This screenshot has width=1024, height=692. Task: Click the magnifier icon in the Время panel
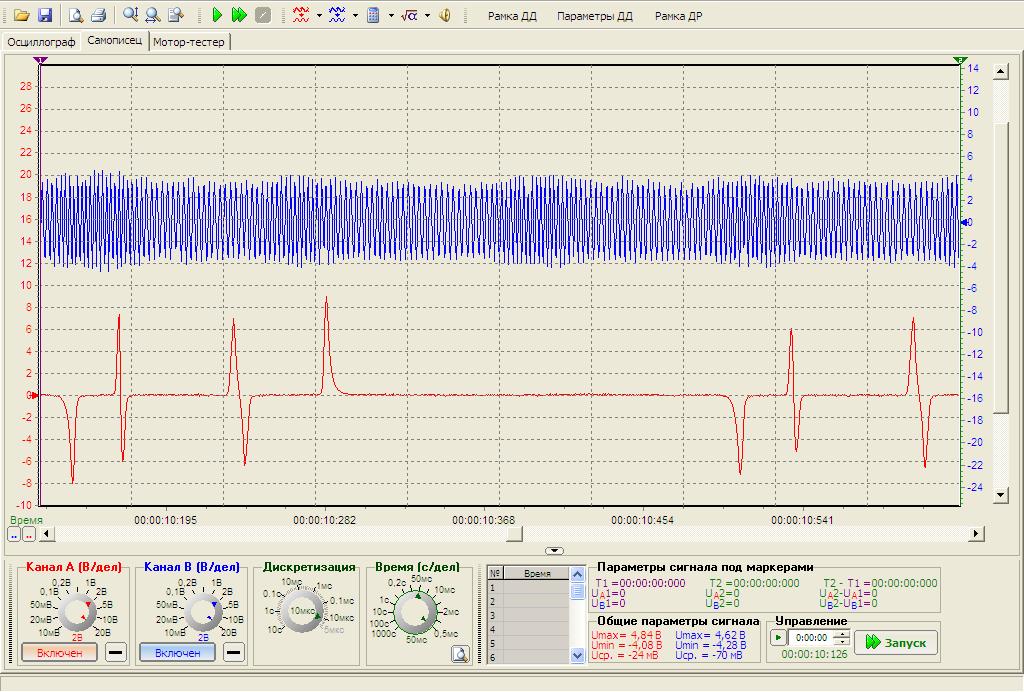pos(460,654)
